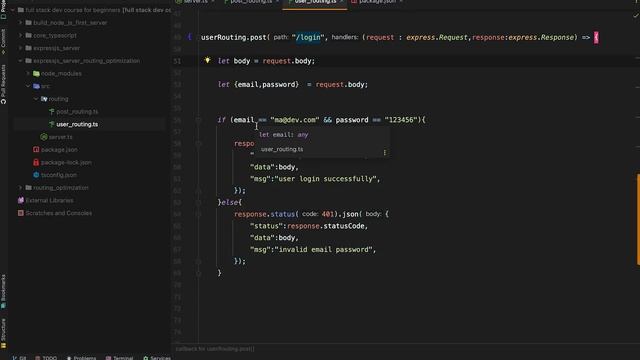
Task: Collapse the routing folder
Action: [36, 99]
